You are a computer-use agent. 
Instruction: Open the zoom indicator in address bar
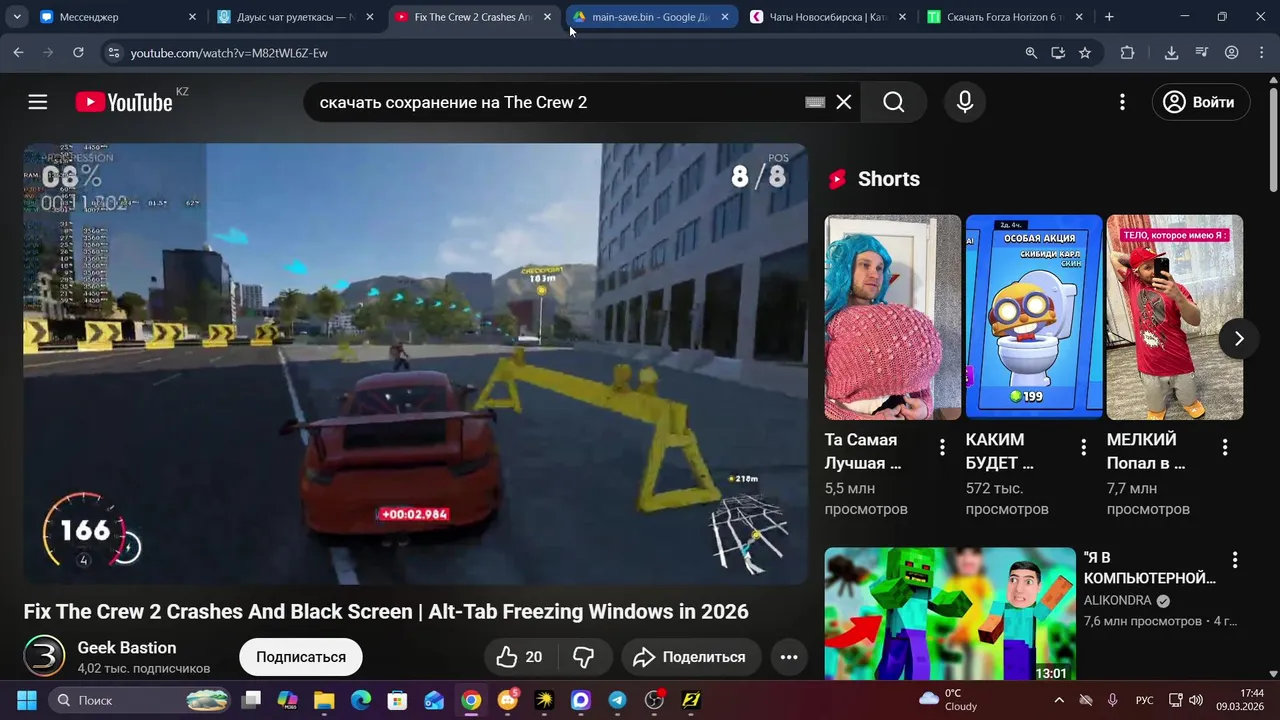pyautogui.click(x=1031, y=53)
